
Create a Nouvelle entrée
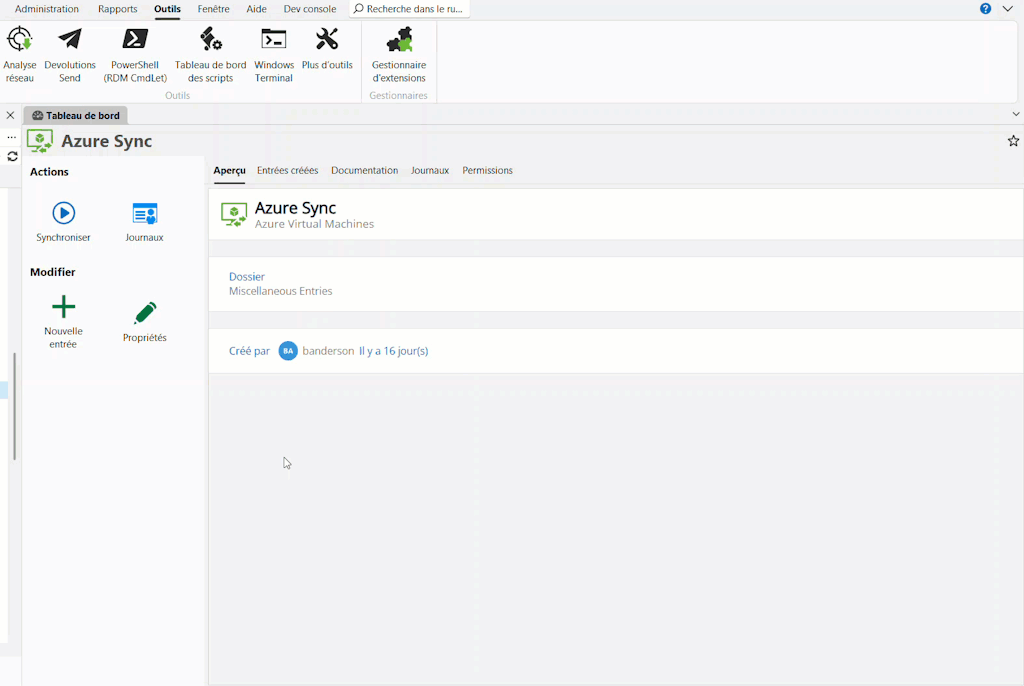tap(63, 321)
